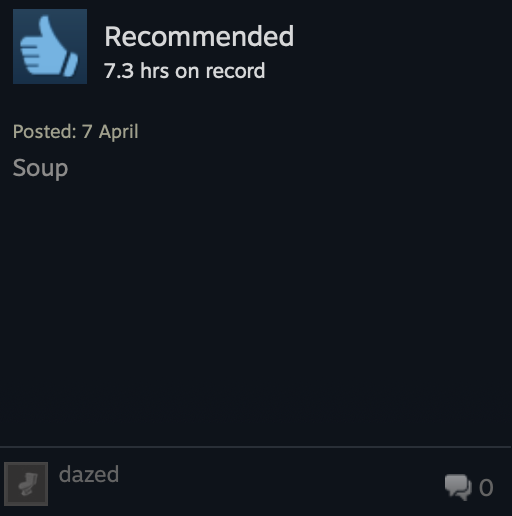Select the 7.3 hrs on record text
This screenshot has height=516, width=512.
point(184,71)
